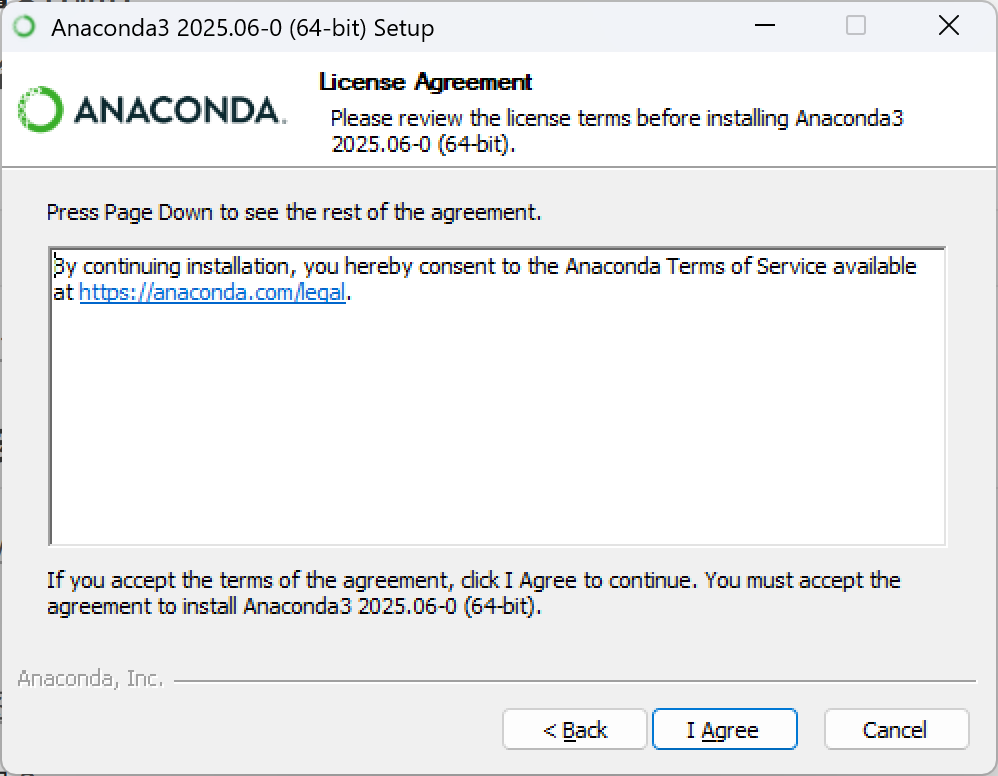Click the 'Press Page Down' instruction text
The image size is (998, 776).
(294, 212)
